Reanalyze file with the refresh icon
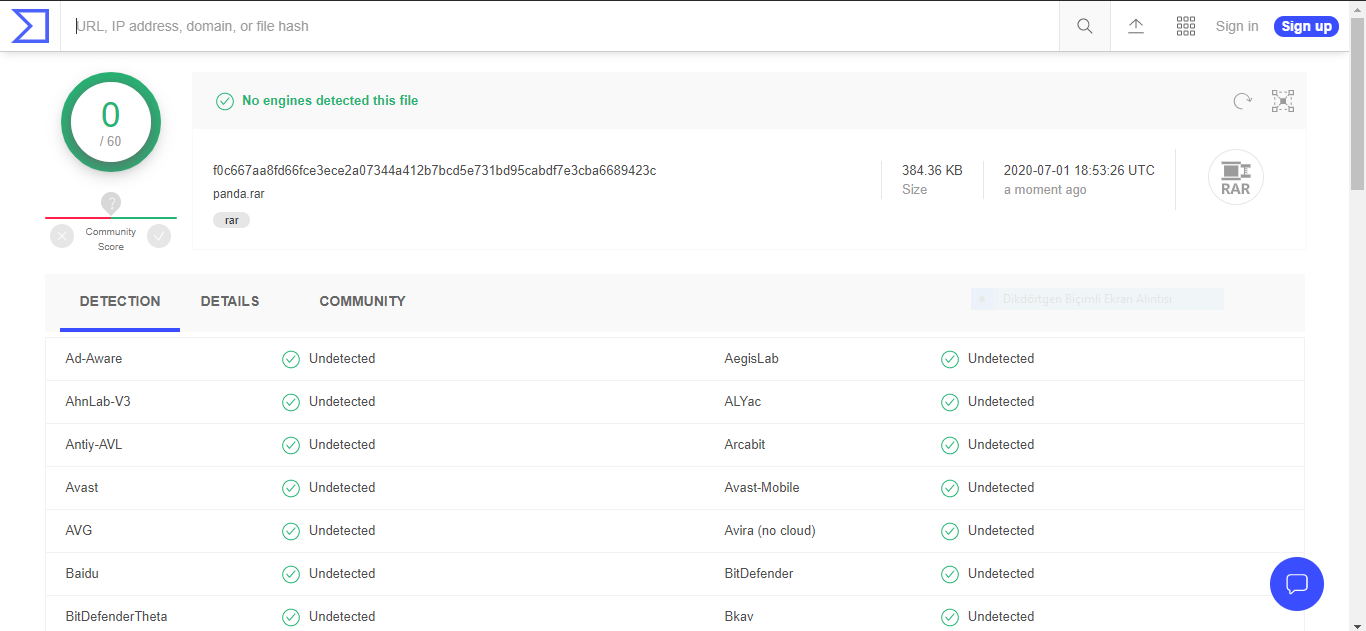Viewport: 1366px width, 631px height. [1242, 100]
